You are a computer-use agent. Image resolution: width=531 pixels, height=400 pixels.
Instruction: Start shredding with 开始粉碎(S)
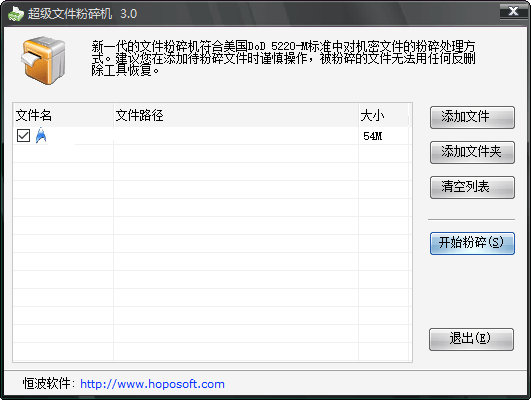click(x=472, y=243)
